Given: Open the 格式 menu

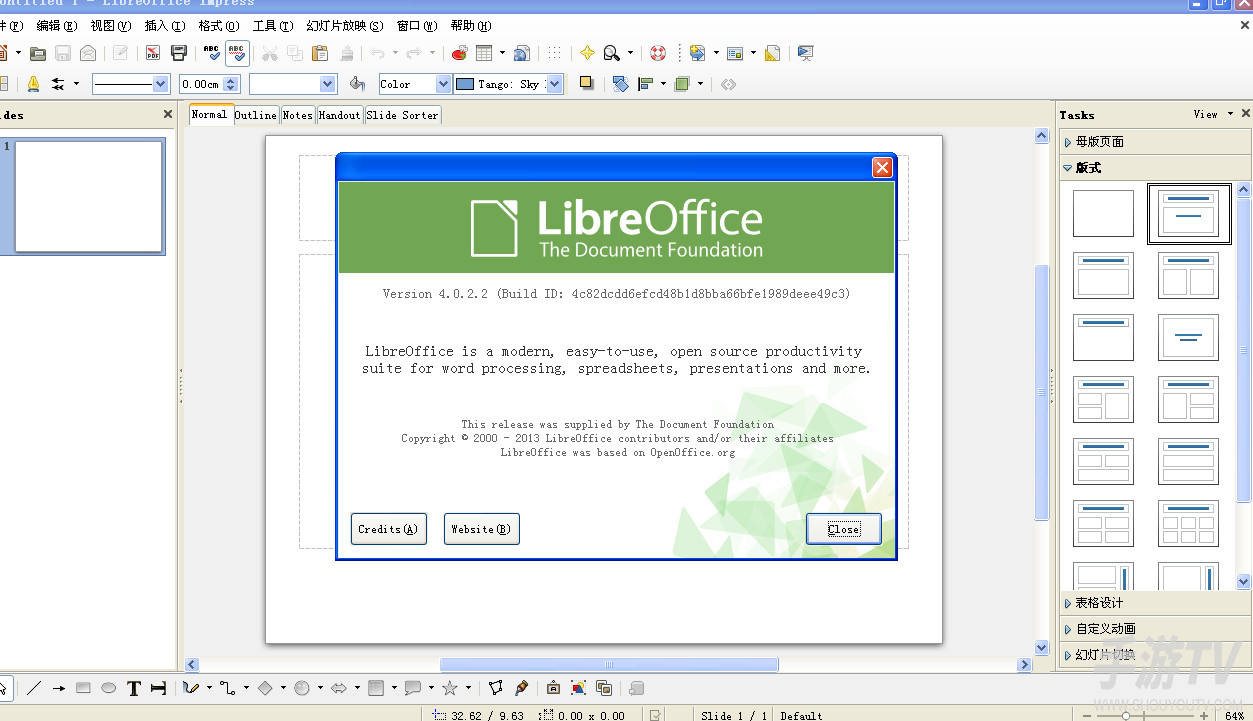Looking at the screenshot, I should 219,25.
